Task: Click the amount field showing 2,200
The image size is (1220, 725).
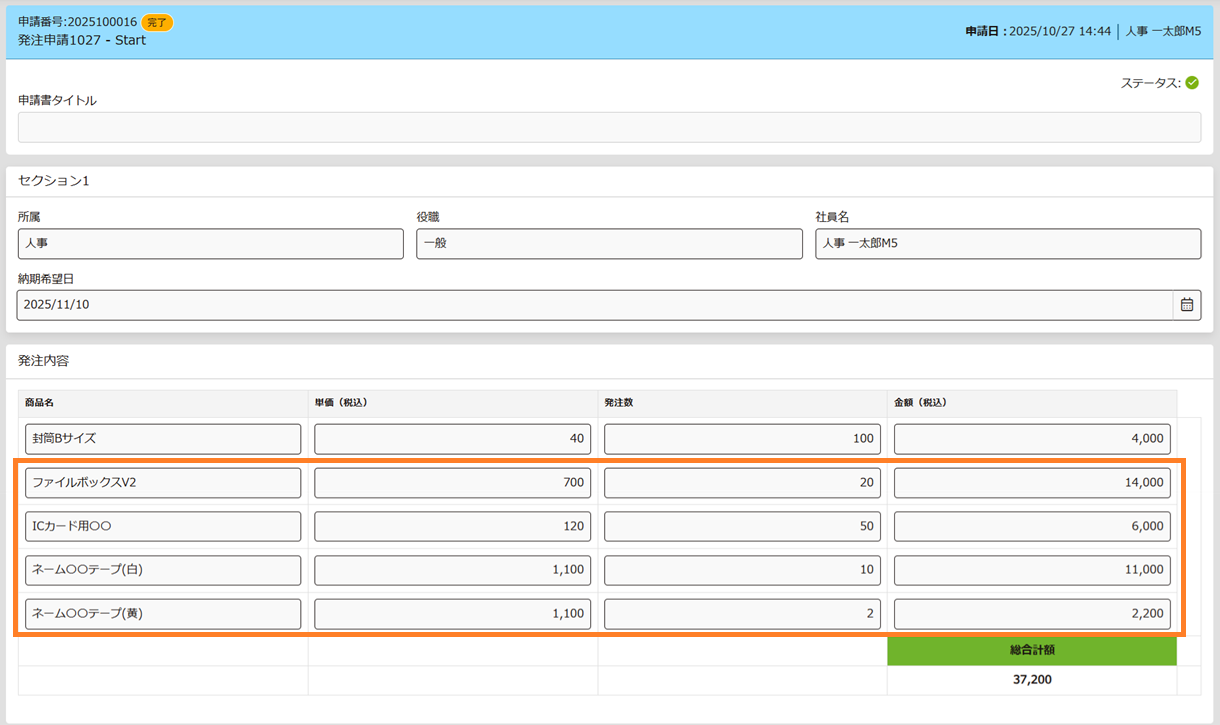Action: [x=1032, y=614]
